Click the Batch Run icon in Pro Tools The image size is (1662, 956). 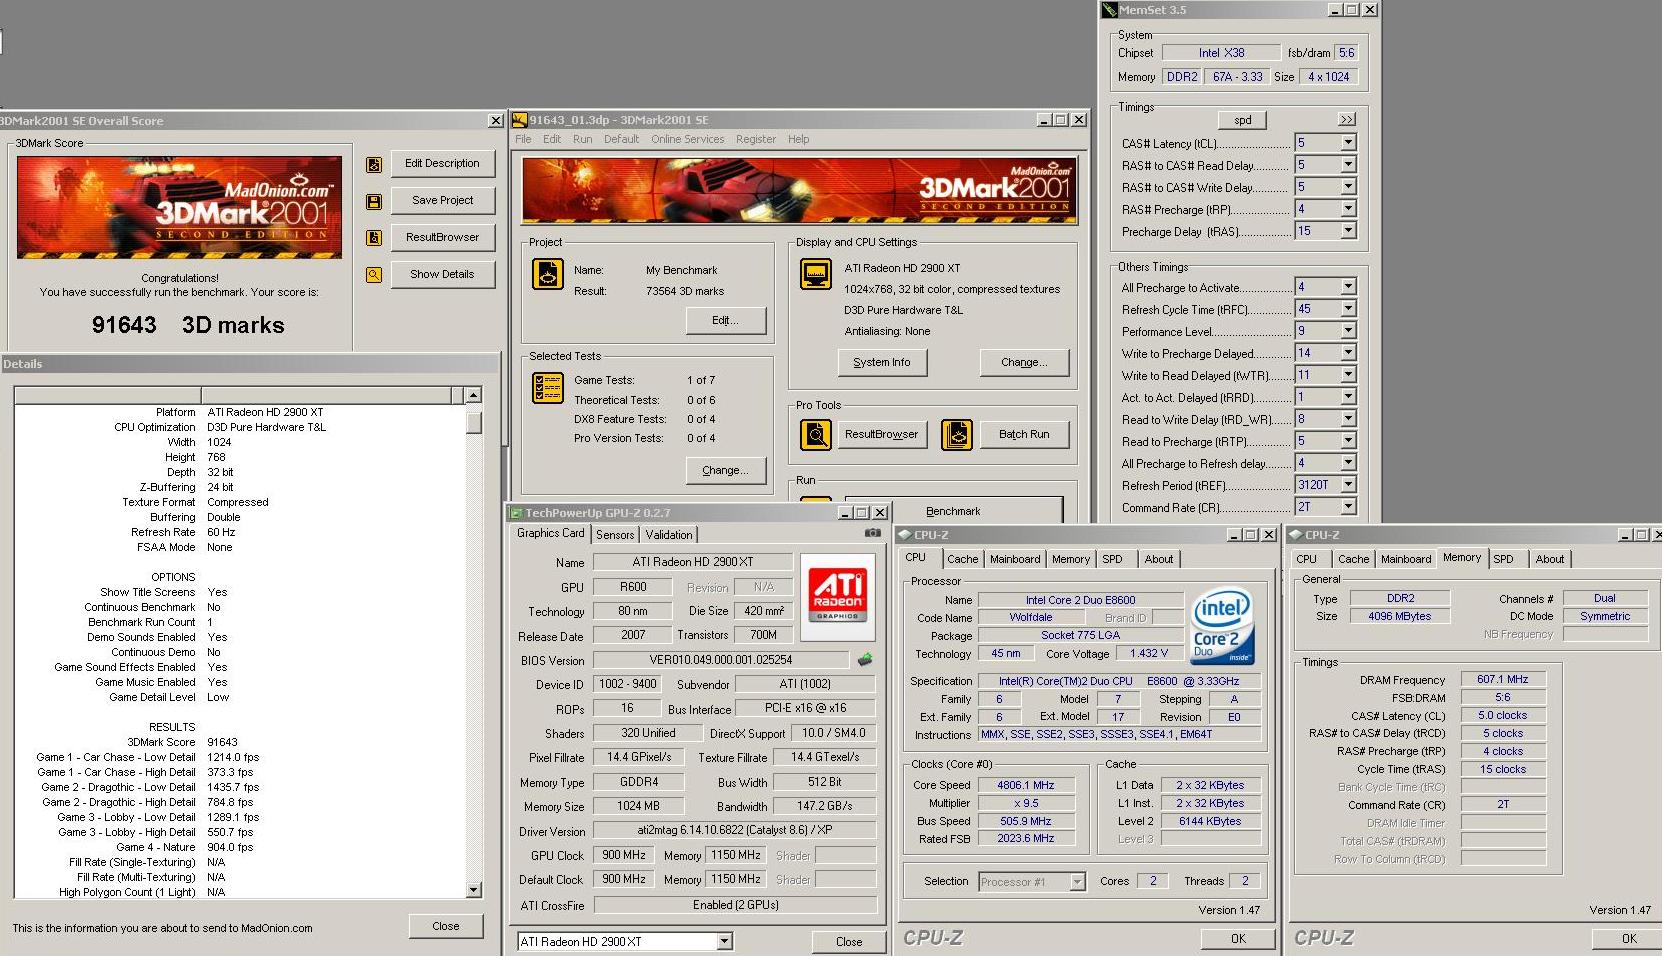tap(957, 435)
